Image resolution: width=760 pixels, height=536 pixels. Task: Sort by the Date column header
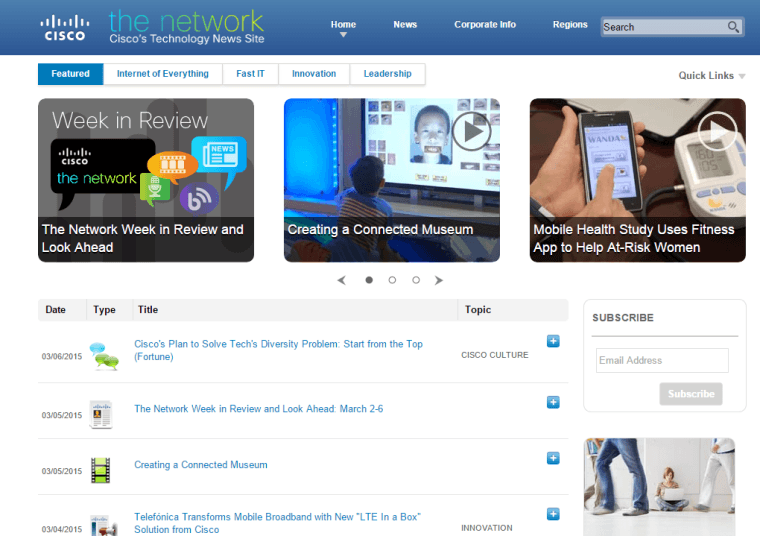pyautogui.click(x=55, y=310)
